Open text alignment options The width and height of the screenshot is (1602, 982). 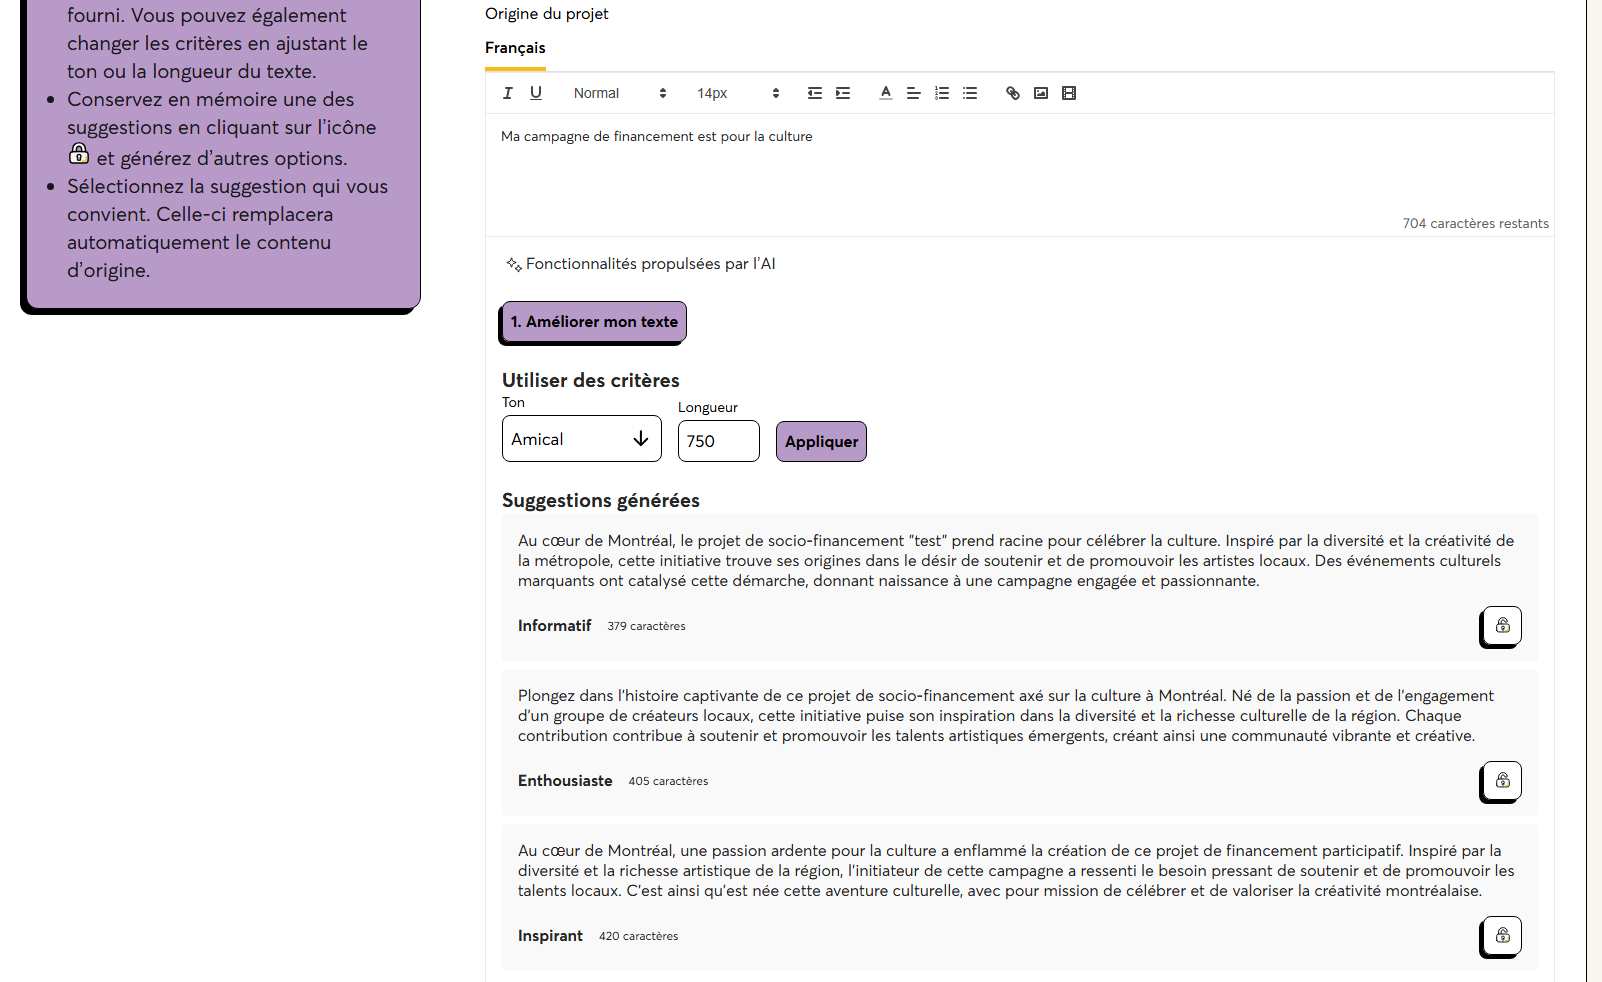(913, 93)
